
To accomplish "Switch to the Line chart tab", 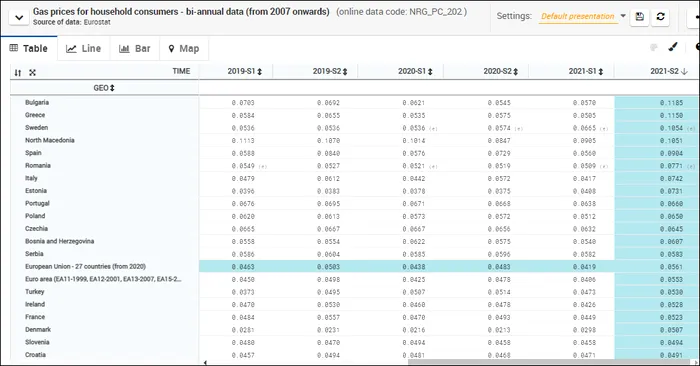I will coord(83,49).
